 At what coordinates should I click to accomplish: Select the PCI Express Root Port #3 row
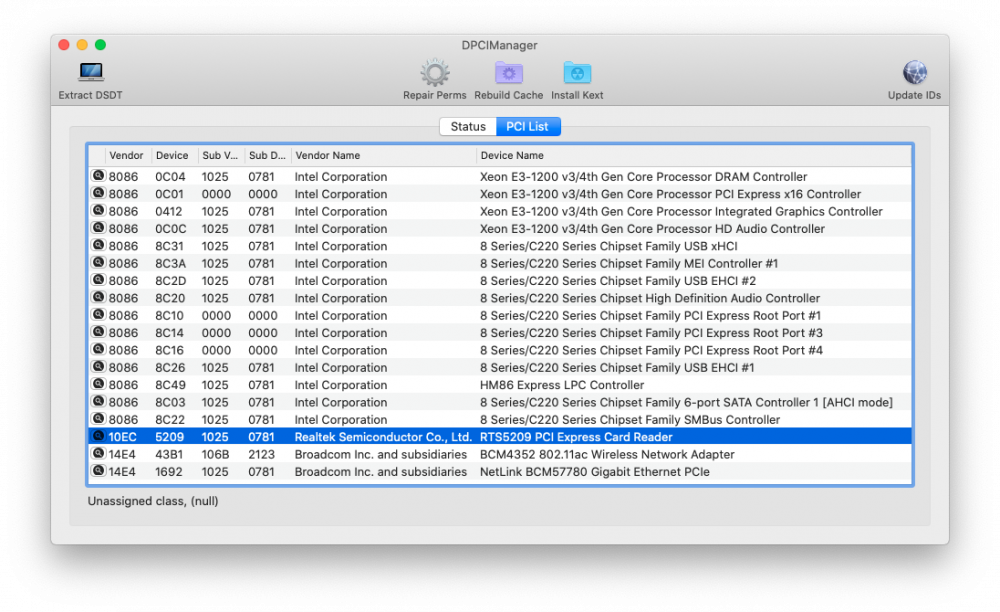click(500, 333)
